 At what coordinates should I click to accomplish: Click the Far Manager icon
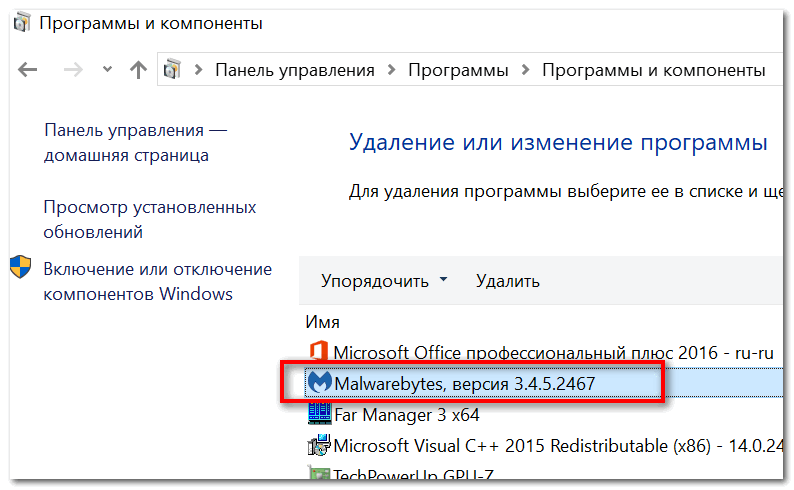[320, 414]
